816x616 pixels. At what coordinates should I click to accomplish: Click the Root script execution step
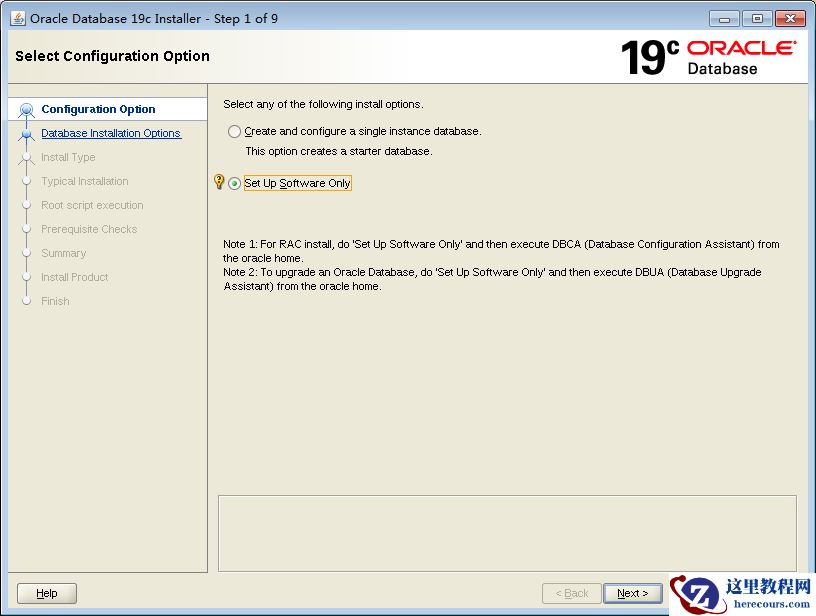click(92, 205)
